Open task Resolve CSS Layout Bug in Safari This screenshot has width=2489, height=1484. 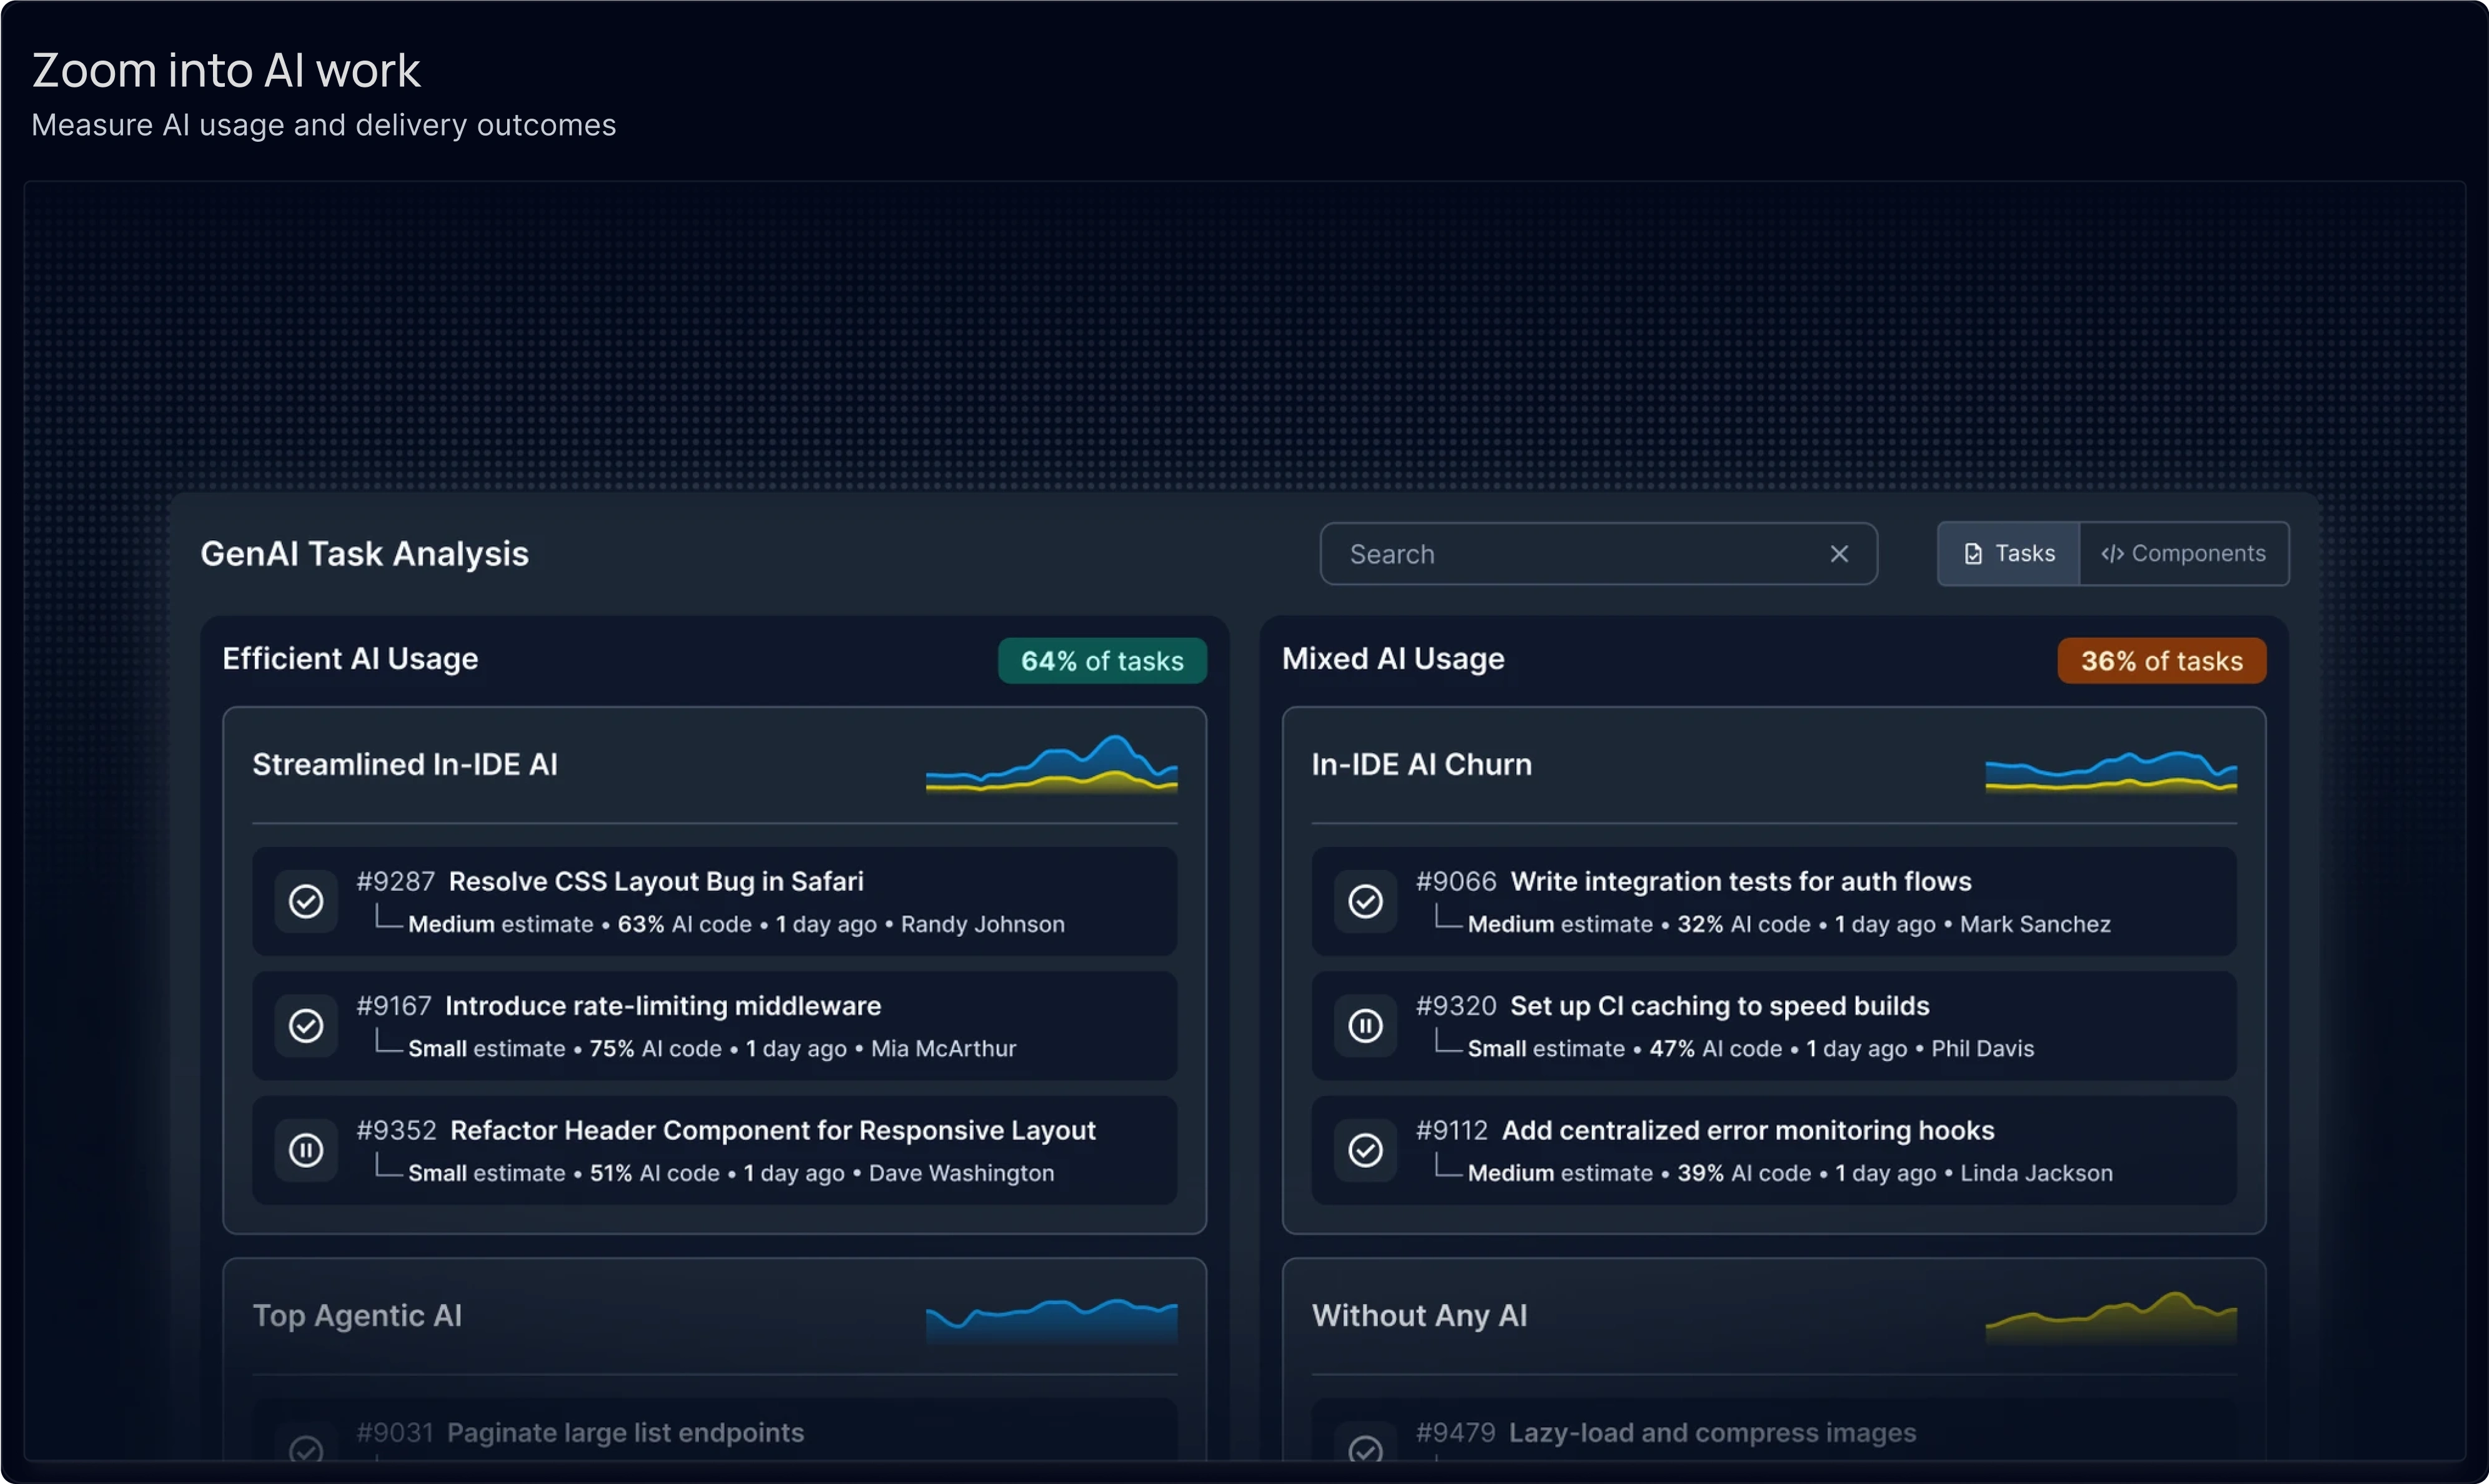click(655, 881)
